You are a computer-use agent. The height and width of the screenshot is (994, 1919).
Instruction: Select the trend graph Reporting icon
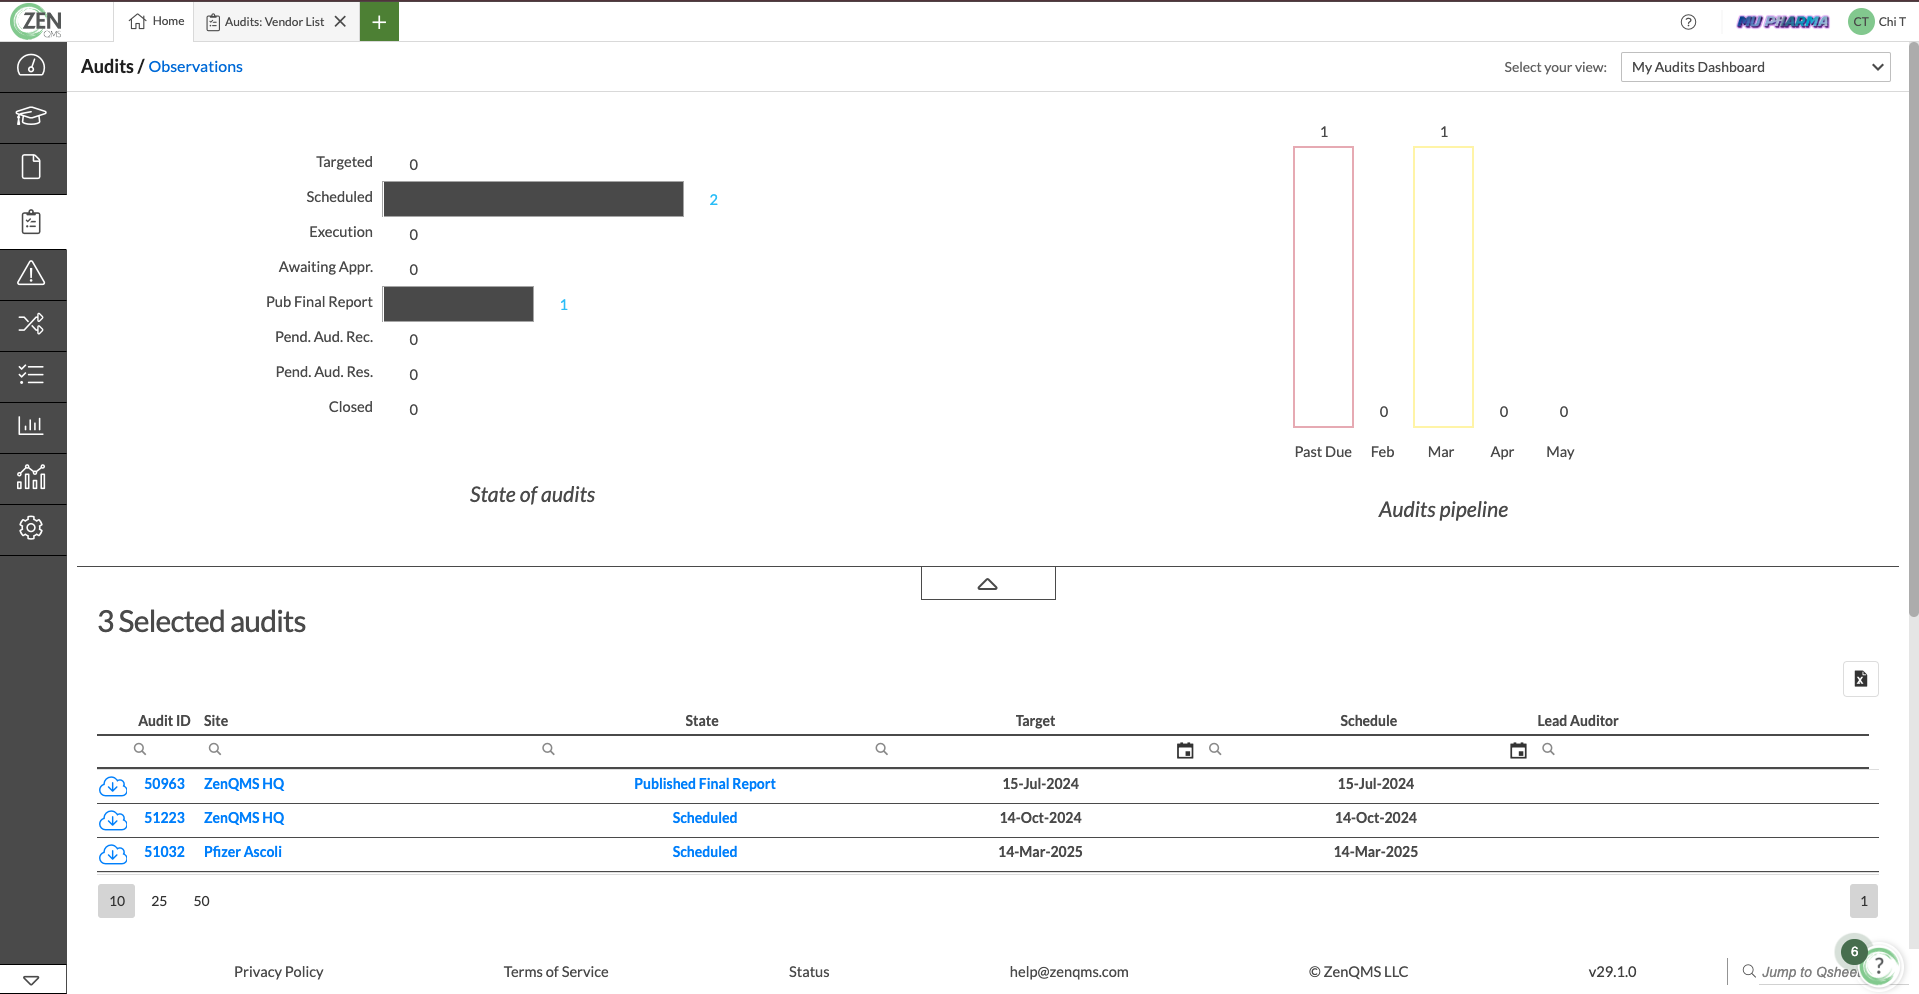pos(31,478)
